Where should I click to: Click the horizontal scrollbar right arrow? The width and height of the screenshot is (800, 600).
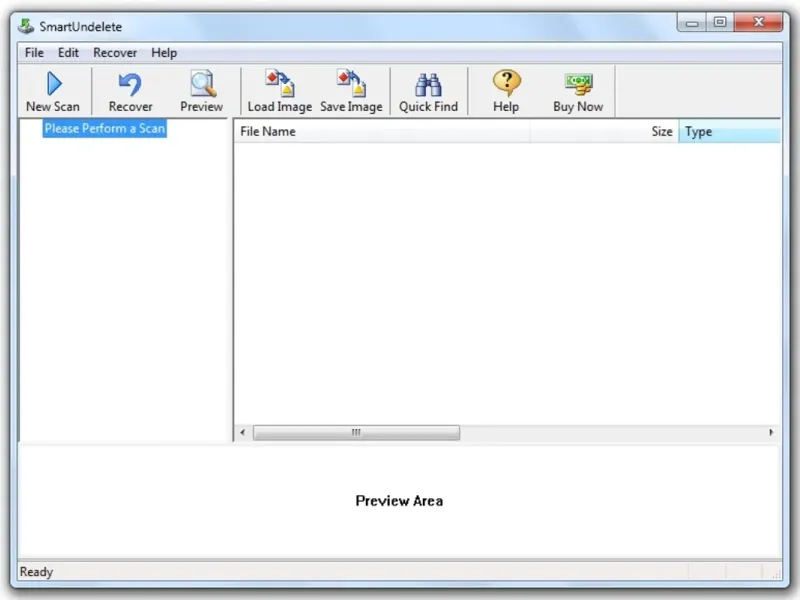point(771,433)
